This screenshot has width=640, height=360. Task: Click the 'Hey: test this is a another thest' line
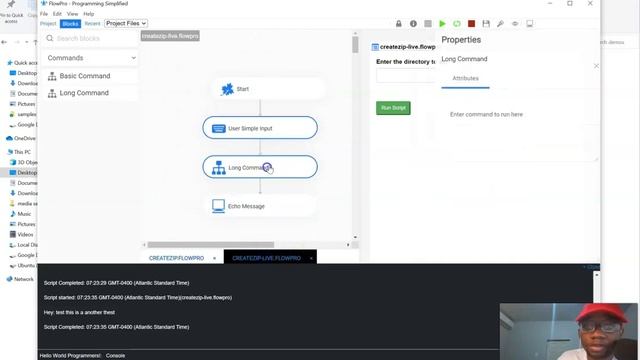[79, 312]
